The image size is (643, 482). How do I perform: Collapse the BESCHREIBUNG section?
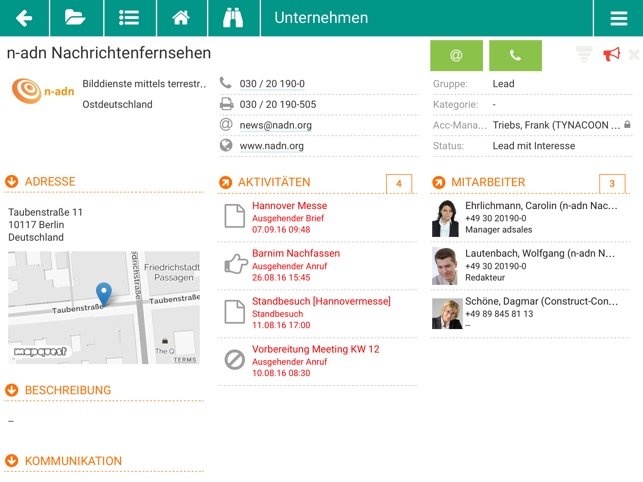pos(11,390)
